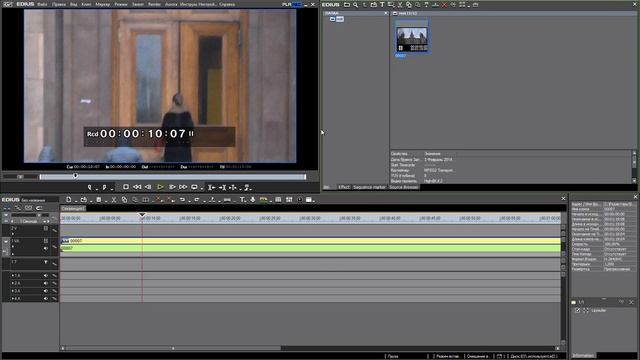Toggle video visibility on track 1VA

coord(46,241)
